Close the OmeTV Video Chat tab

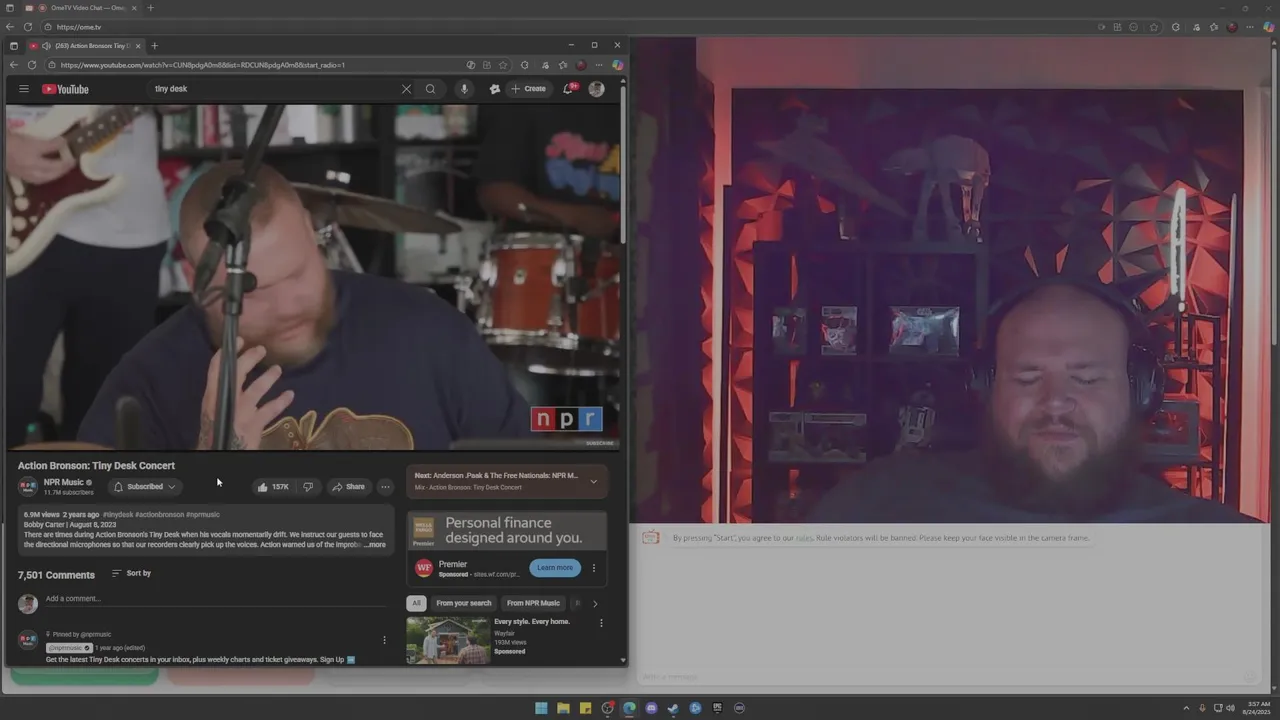pos(134,8)
